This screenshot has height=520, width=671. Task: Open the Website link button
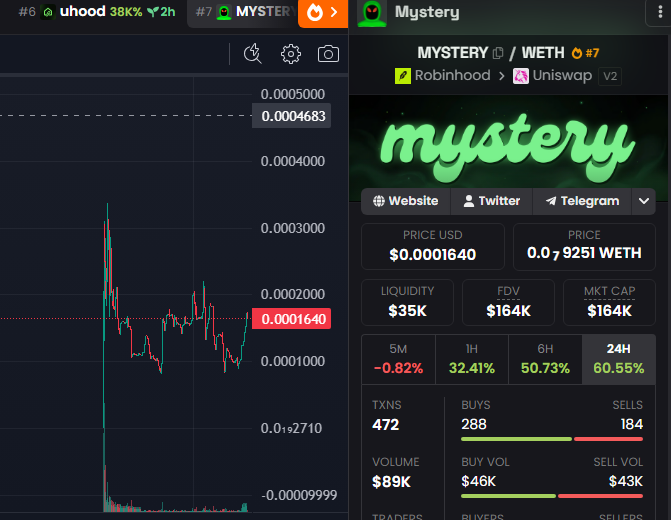[x=406, y=201]
